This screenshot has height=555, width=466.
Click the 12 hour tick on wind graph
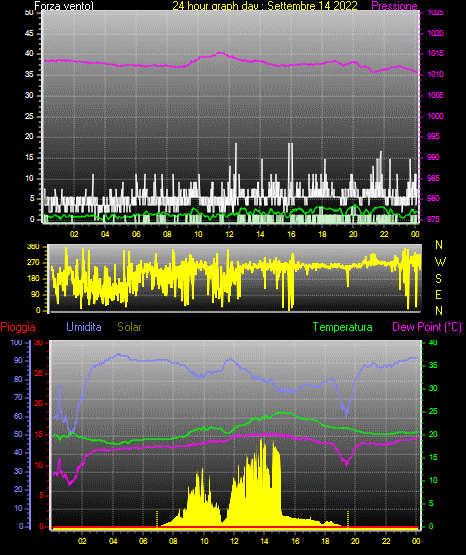pos(229,234)
